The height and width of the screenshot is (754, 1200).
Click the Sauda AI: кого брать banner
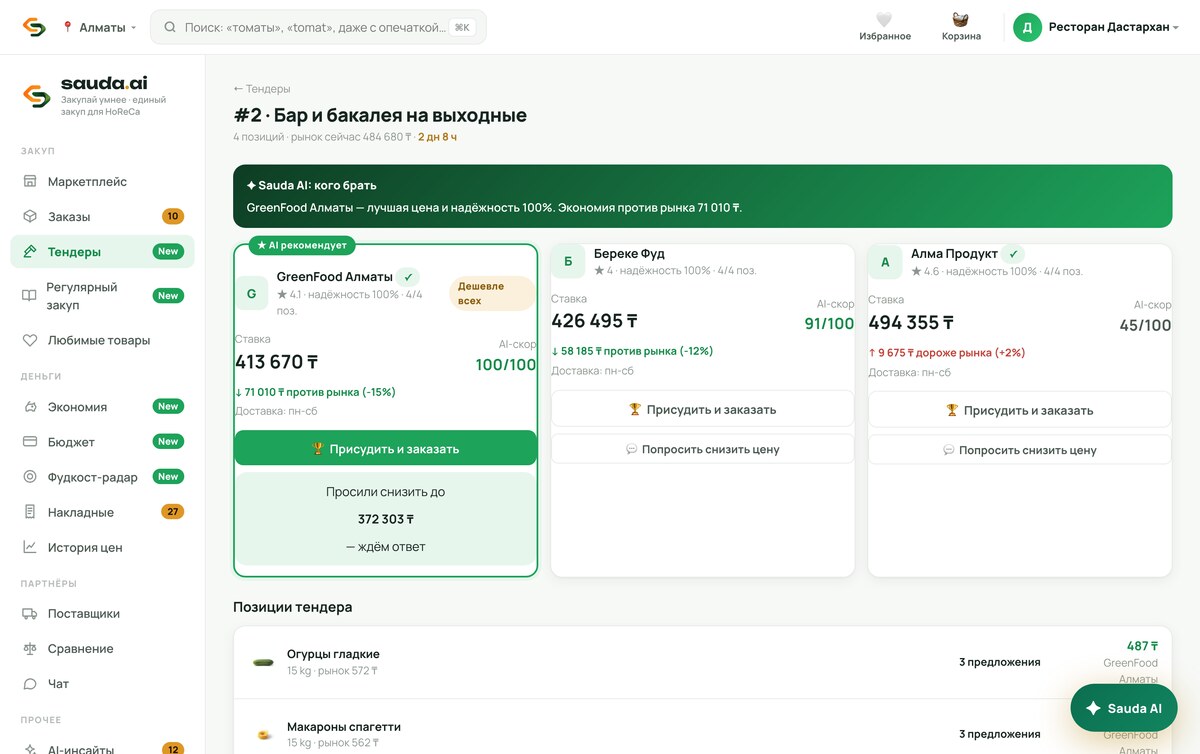(702, 196)
